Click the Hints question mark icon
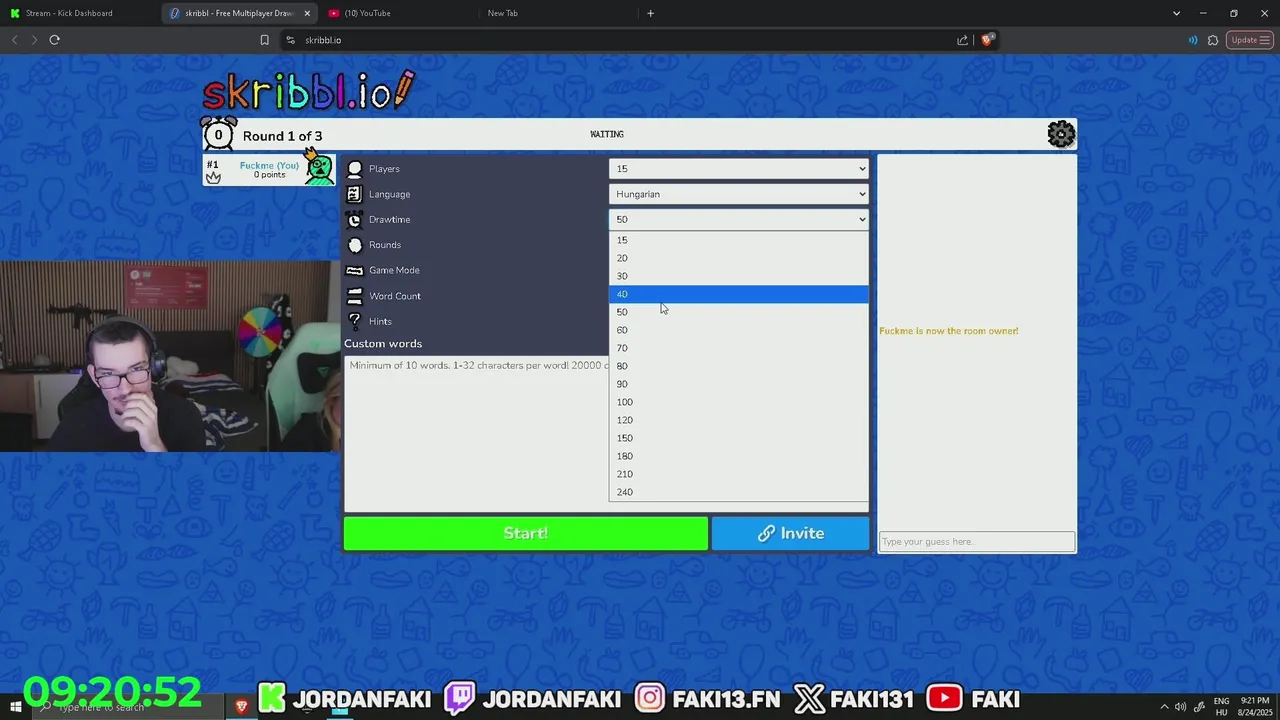 pyautogui.click(x=354, y=321)
